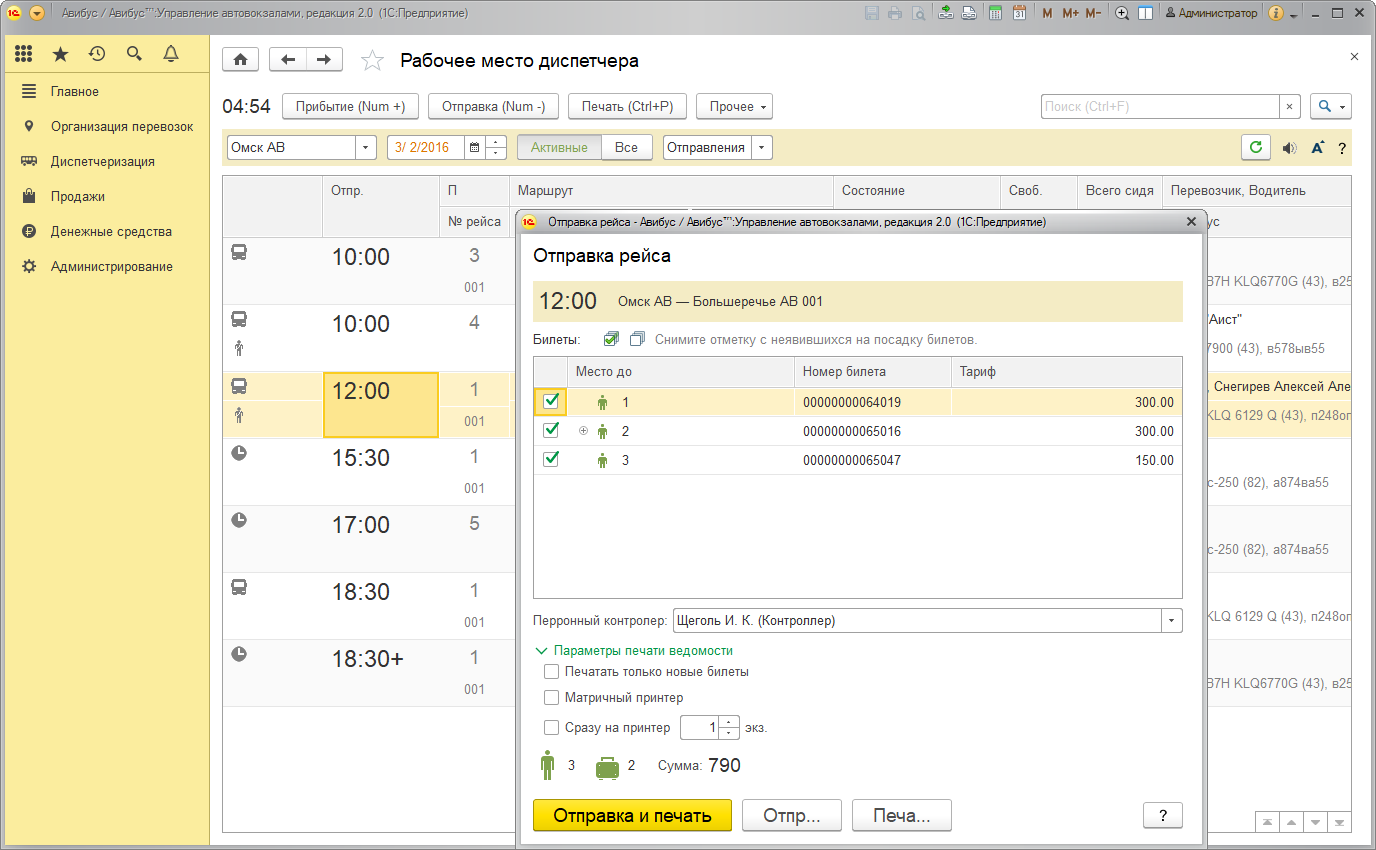The image size is (1376, 850).
Task: Toggle the sound speaker icon
Action: coord(1289,148)
